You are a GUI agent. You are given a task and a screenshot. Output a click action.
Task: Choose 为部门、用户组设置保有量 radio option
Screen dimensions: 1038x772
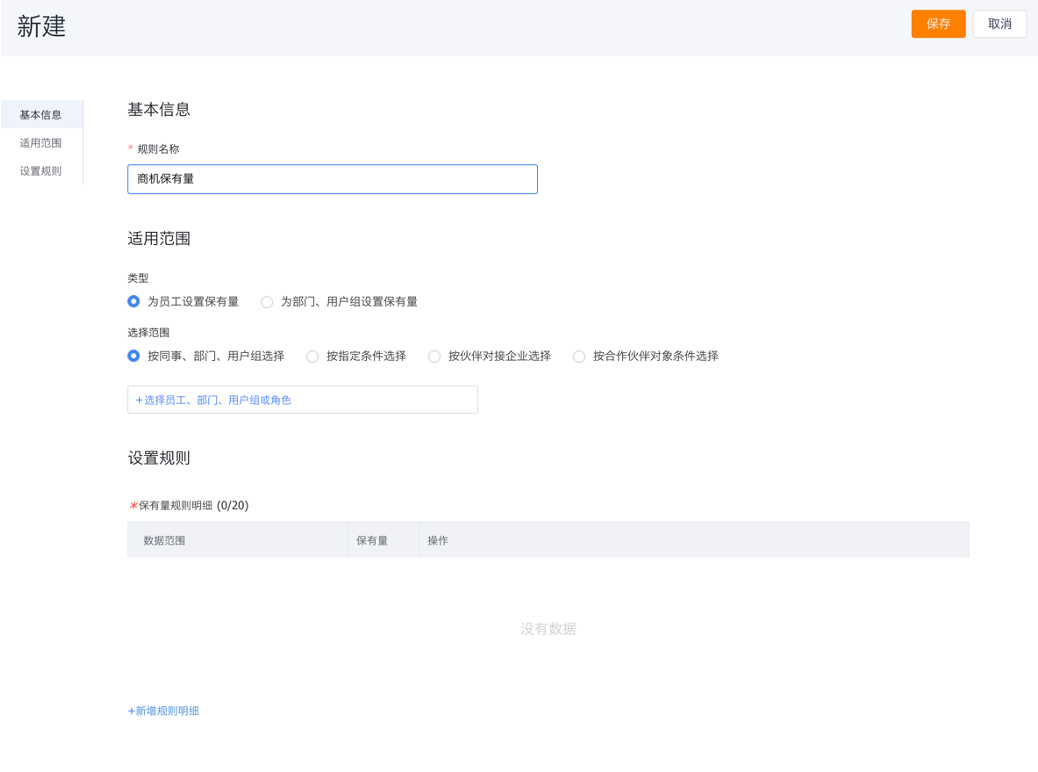click(267, 302)
